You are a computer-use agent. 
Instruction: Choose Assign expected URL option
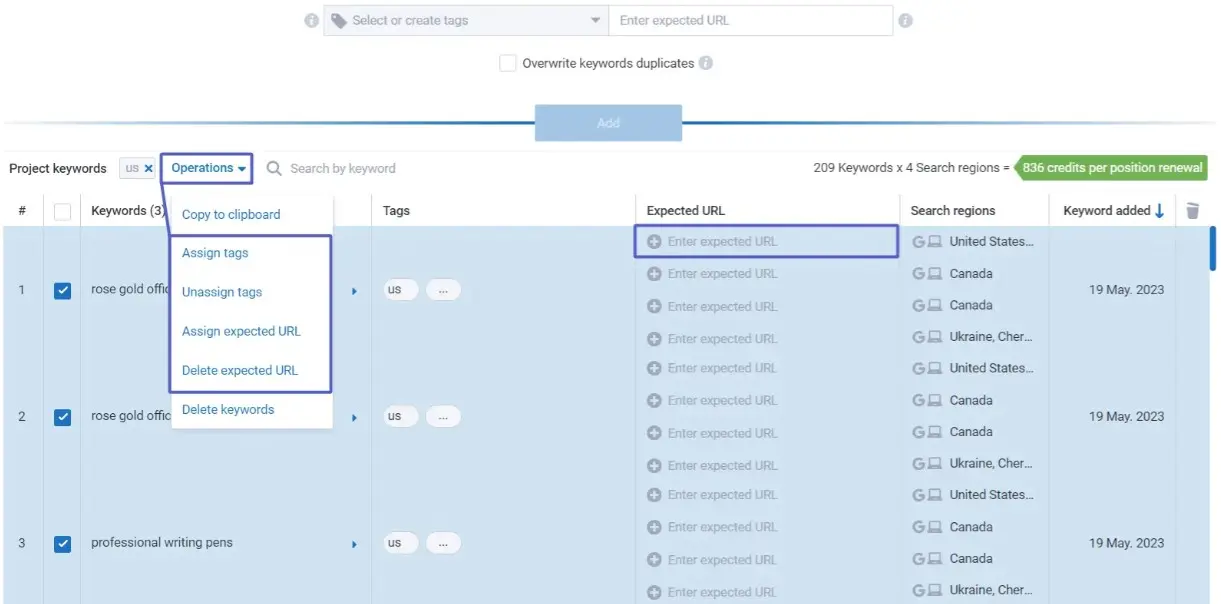pos(241,331)
